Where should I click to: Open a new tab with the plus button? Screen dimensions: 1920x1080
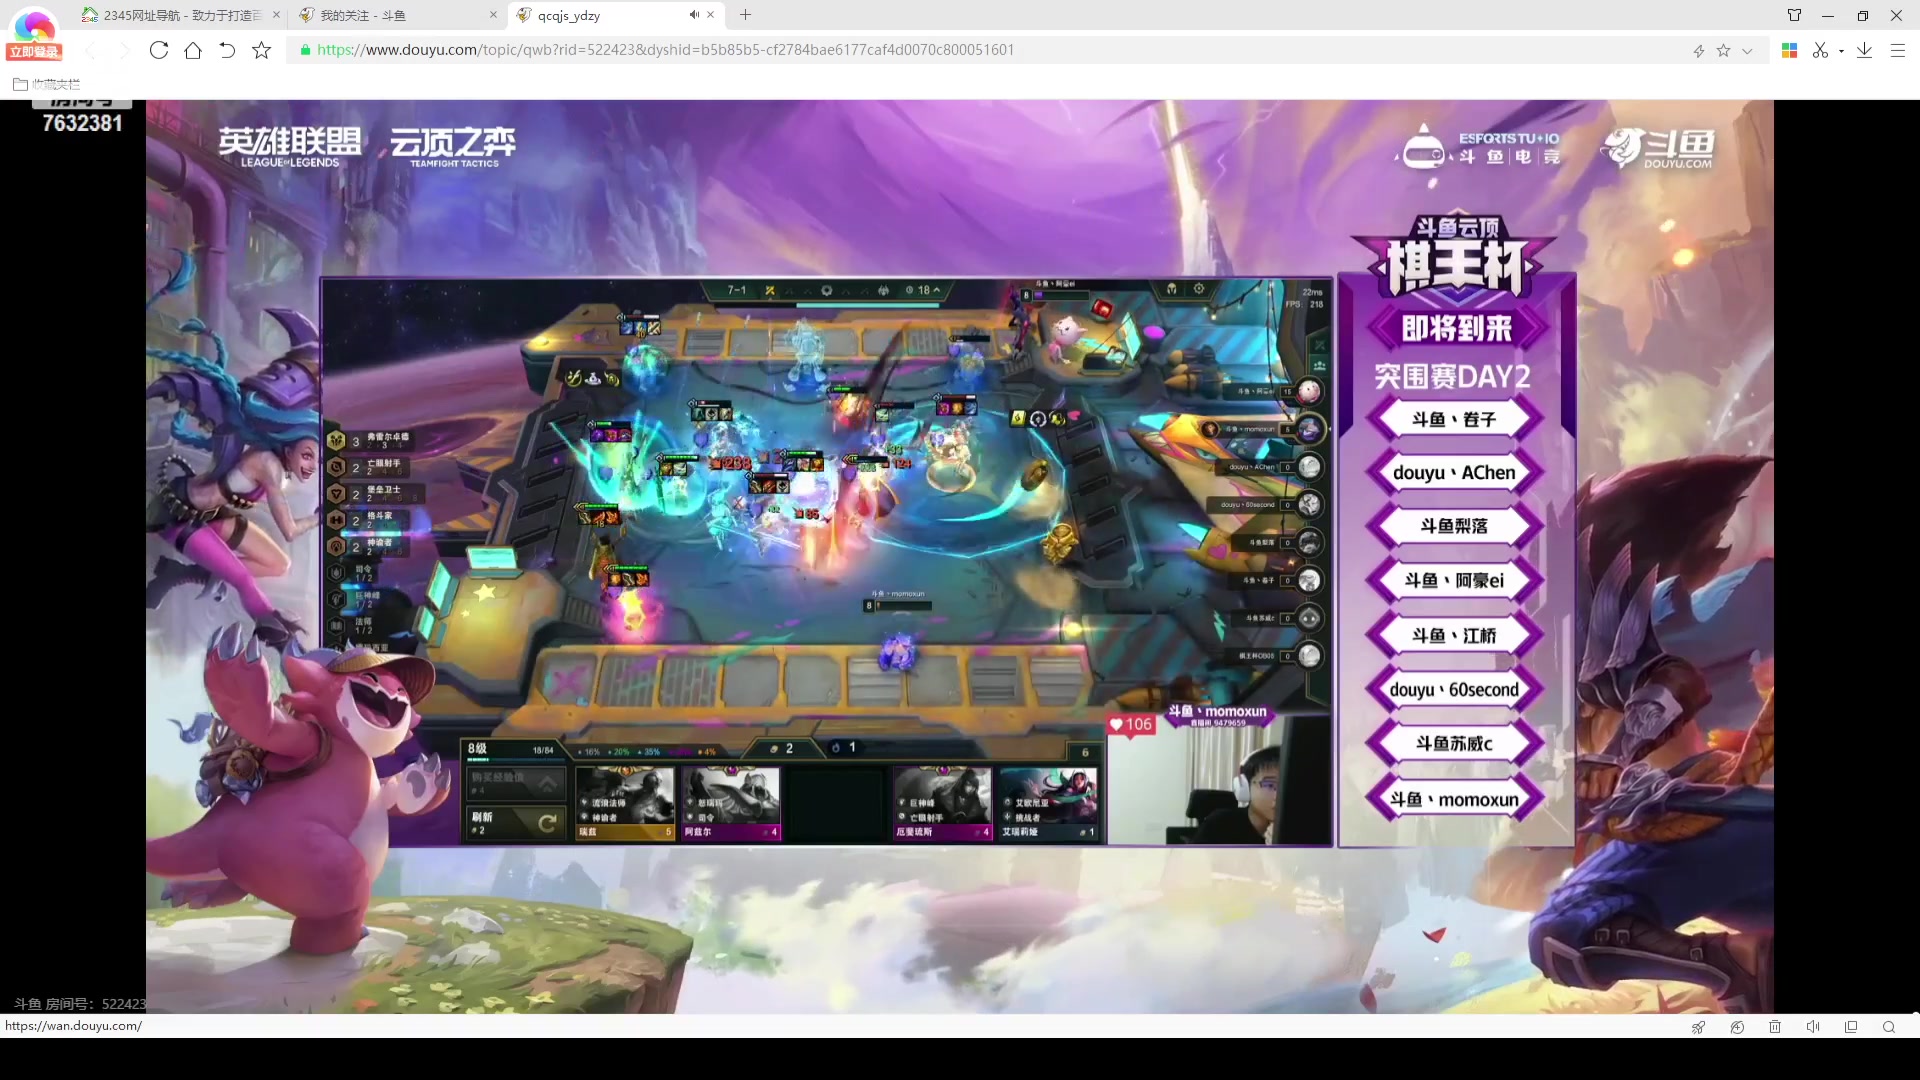[x=745, y=15]
